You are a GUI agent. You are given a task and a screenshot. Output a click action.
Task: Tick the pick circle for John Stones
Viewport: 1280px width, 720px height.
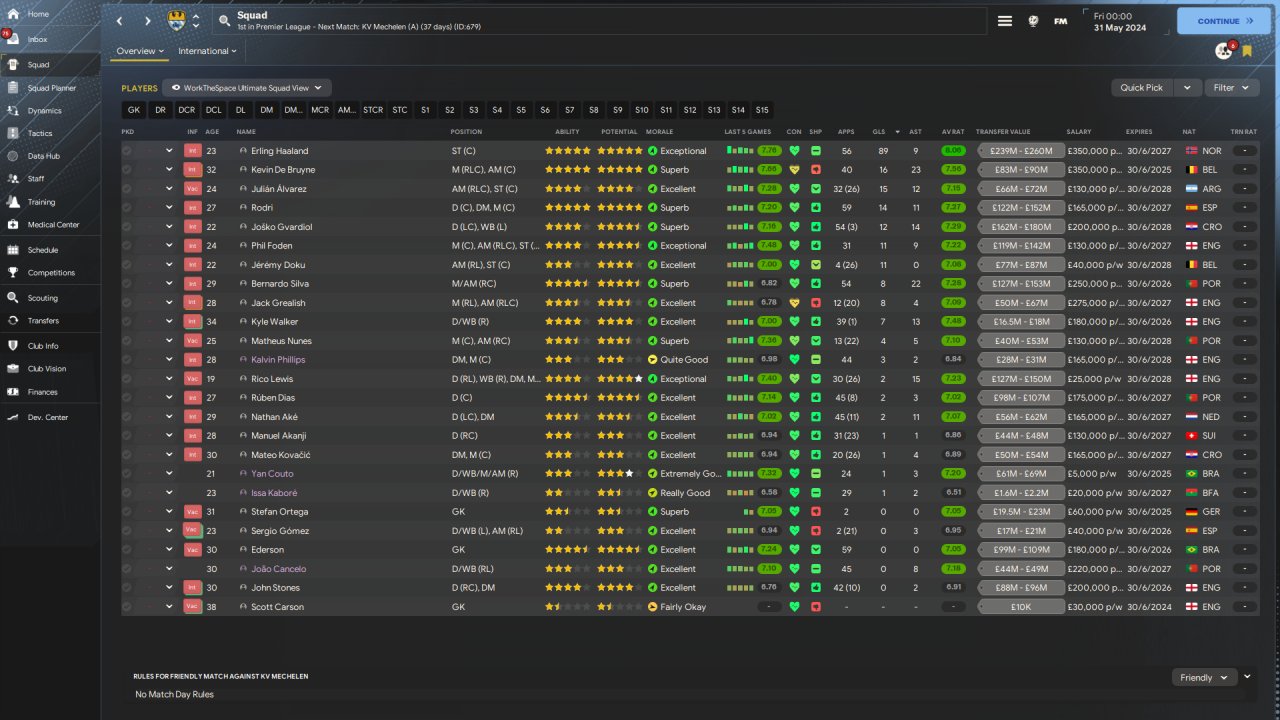point(127,588)
